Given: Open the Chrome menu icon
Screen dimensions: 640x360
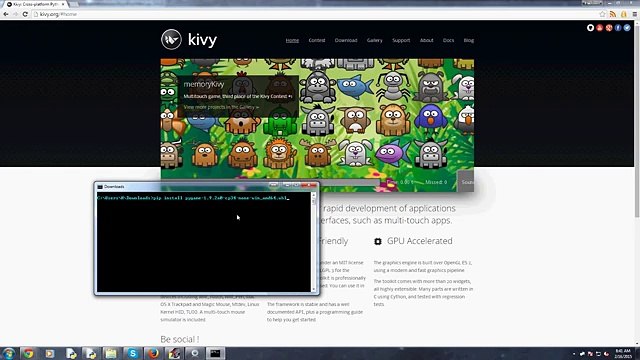Looking at the screenshot, I should 635,14.
